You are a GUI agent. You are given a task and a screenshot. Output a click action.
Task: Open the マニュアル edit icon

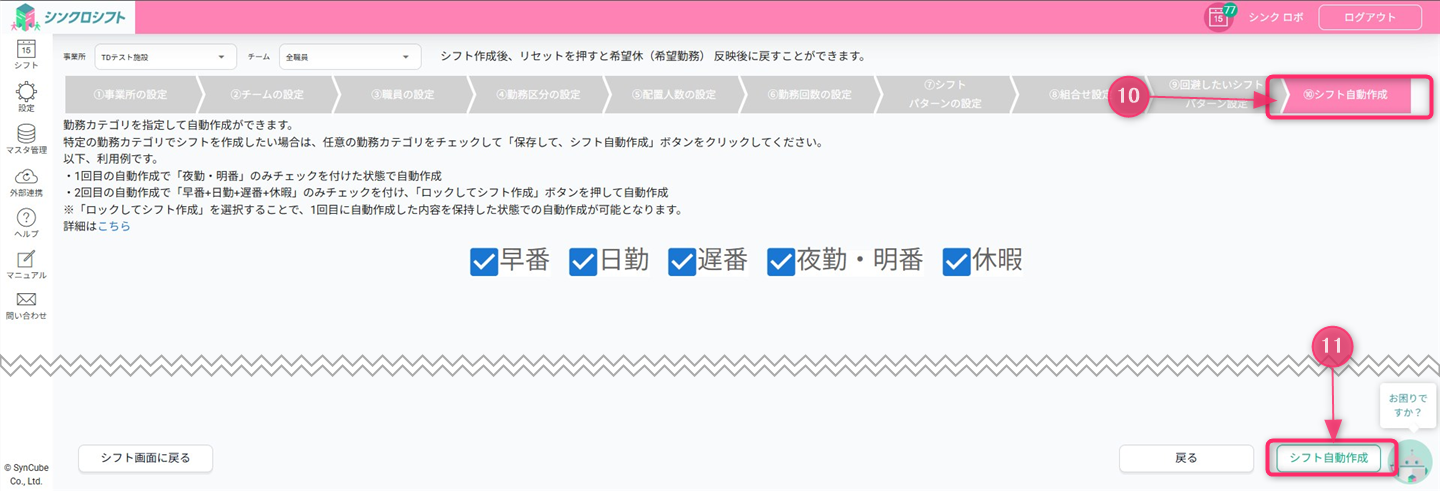pos(26,261)
